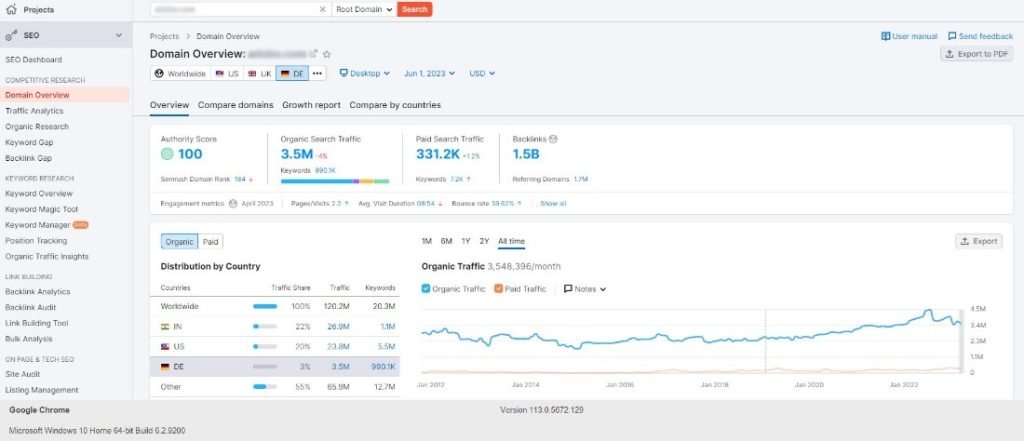This screenshot has width=1024, height=441.
Task: Click the 331.2K paid search traffic value
Action: click(x=438, y=155)
